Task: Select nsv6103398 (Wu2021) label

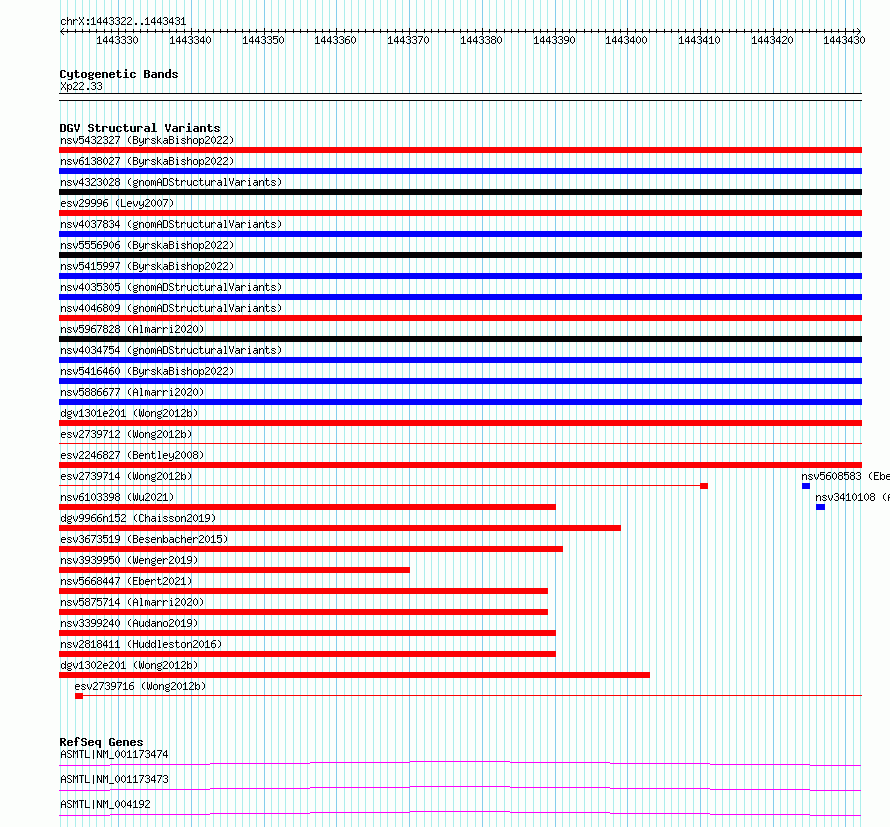Action: click(117, 497)
